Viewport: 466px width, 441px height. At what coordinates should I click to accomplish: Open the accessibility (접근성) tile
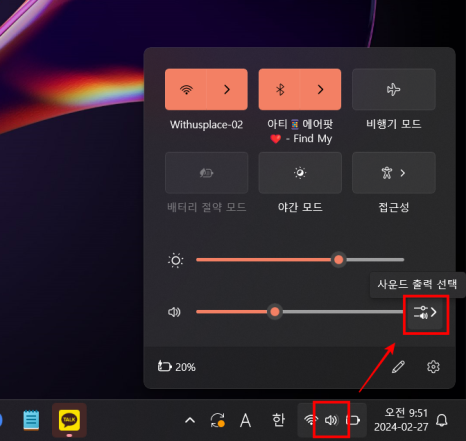(394, 173)
